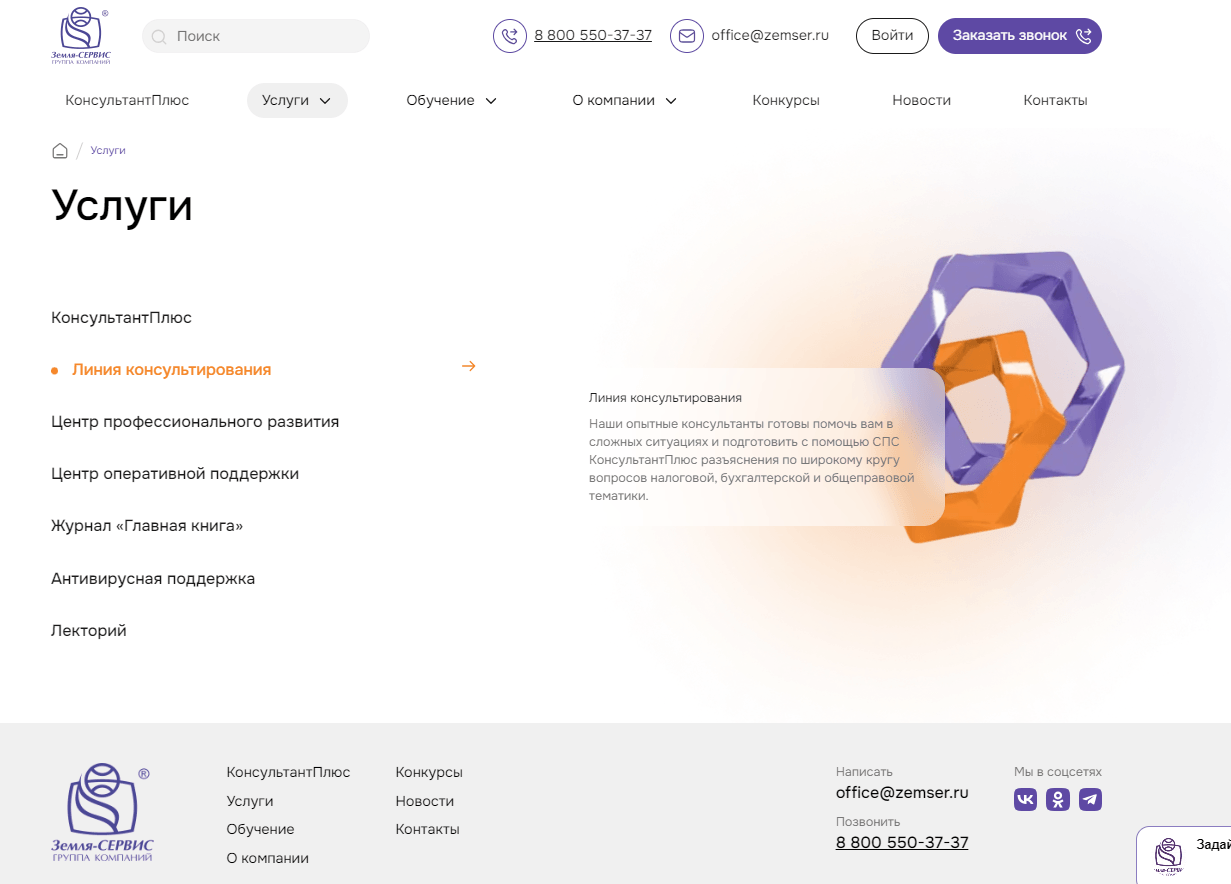Open the Odnoklassniki social icon

(x=1058, y=799)
